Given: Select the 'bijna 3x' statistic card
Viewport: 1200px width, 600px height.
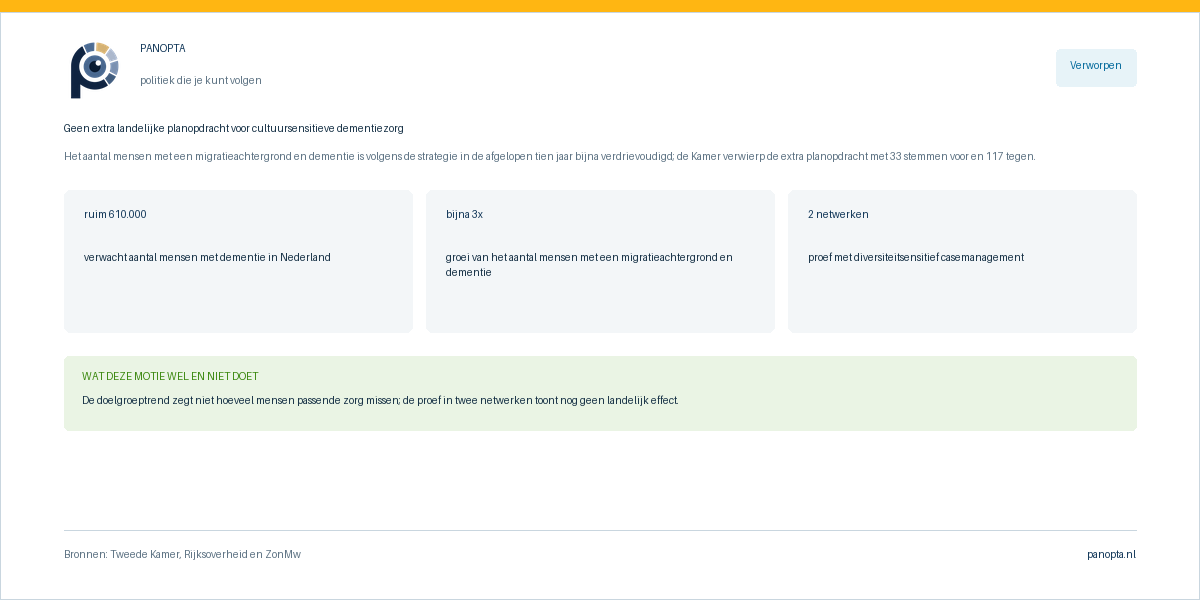Looking at the screenshot, I should click(600, 261).
